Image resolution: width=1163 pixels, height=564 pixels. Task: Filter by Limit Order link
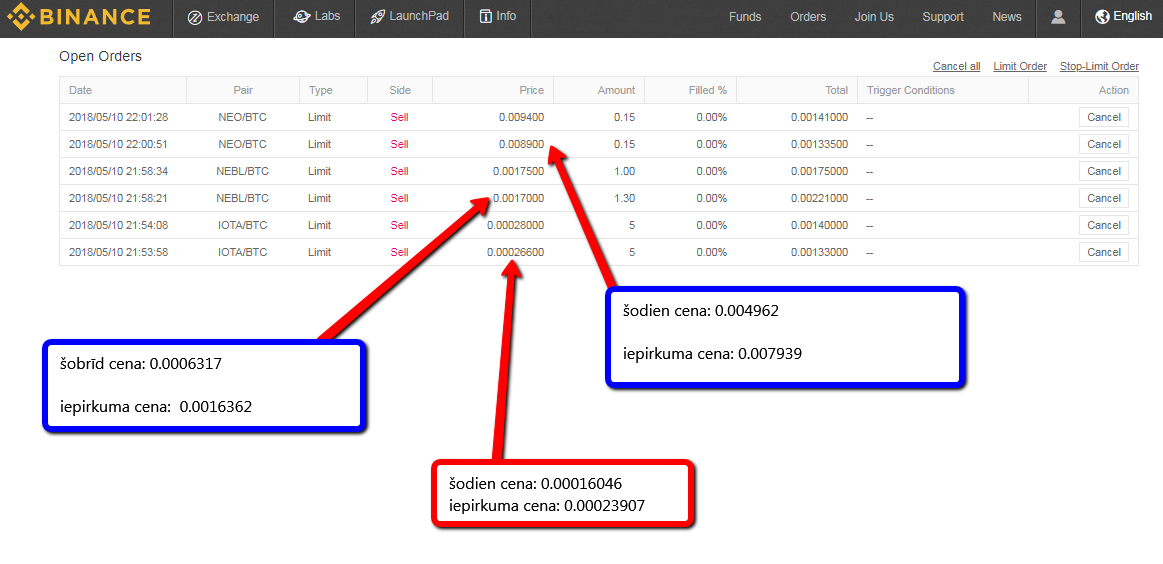(x=1020, y=66)
